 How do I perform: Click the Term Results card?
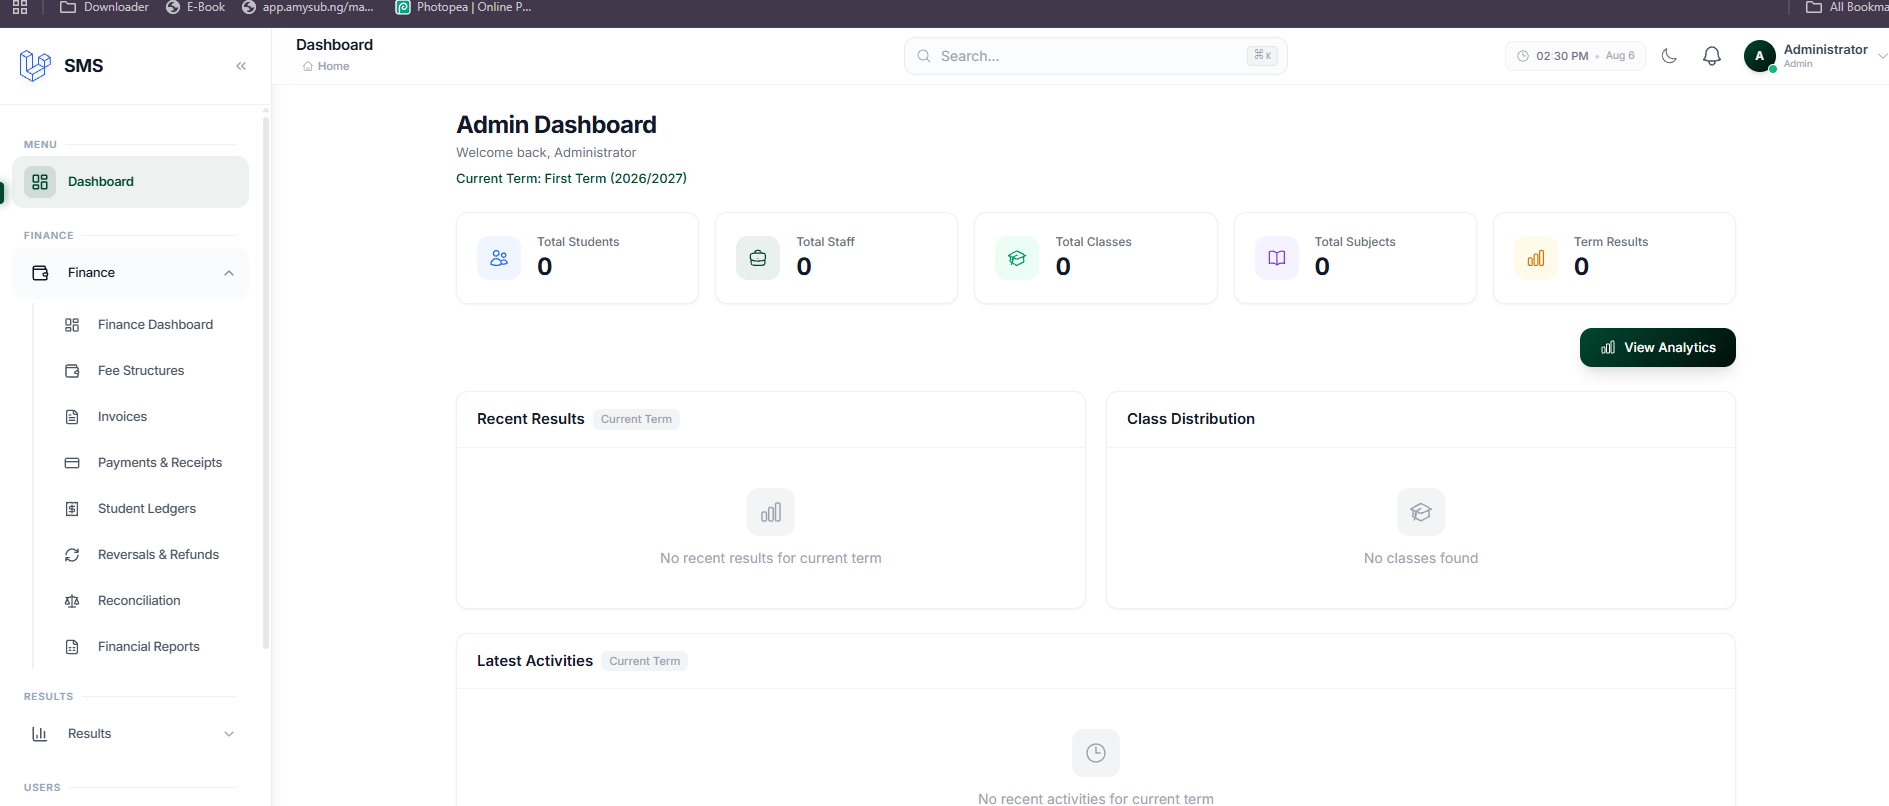(x=1614, y=258)
